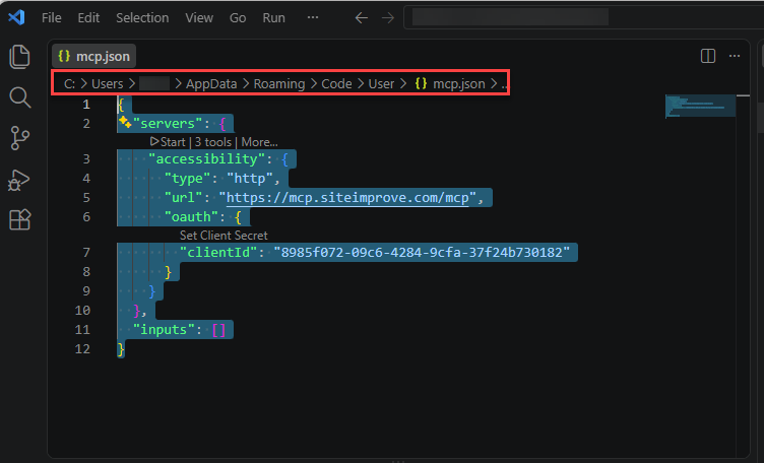This screenshot has height=463, width=764.
Task: Go forward with the right arrow
Action: [x=388, y=18]
